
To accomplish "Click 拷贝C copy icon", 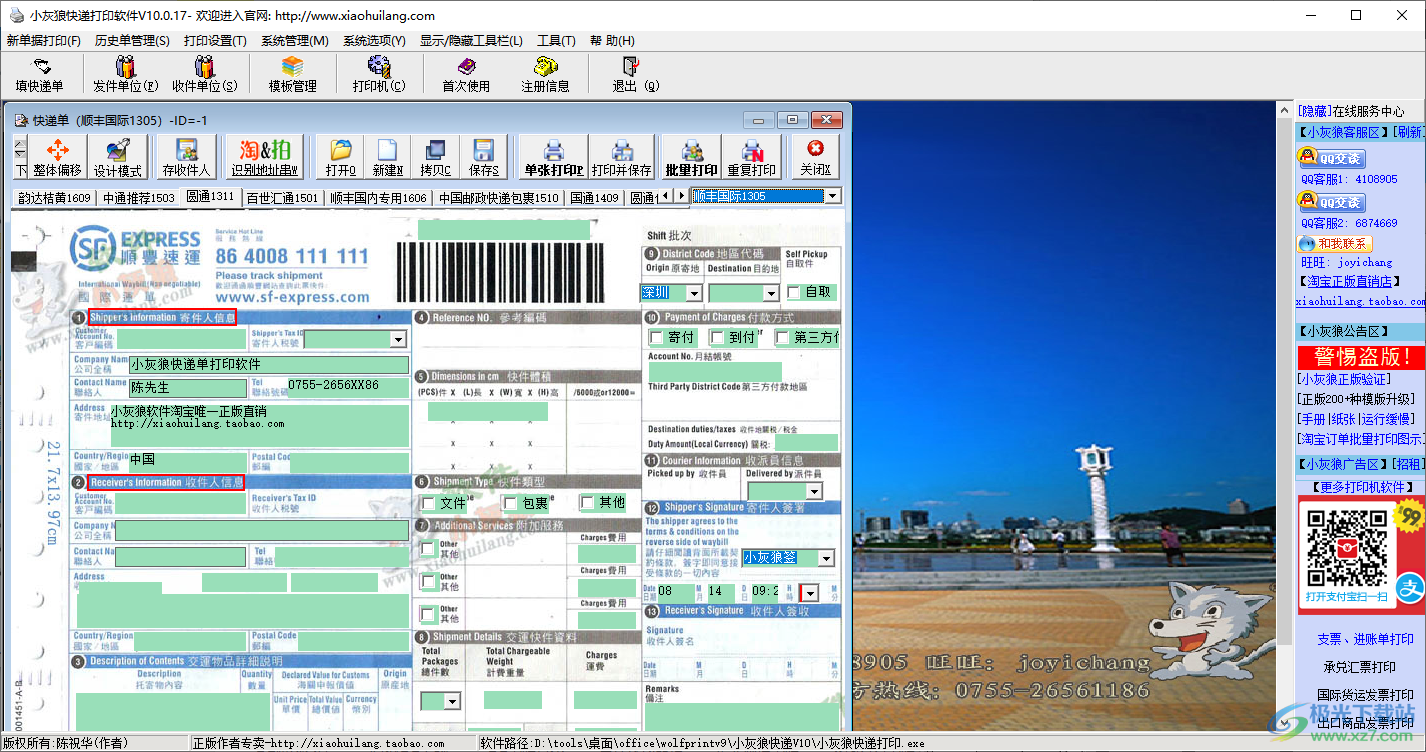I will point(435,158).
